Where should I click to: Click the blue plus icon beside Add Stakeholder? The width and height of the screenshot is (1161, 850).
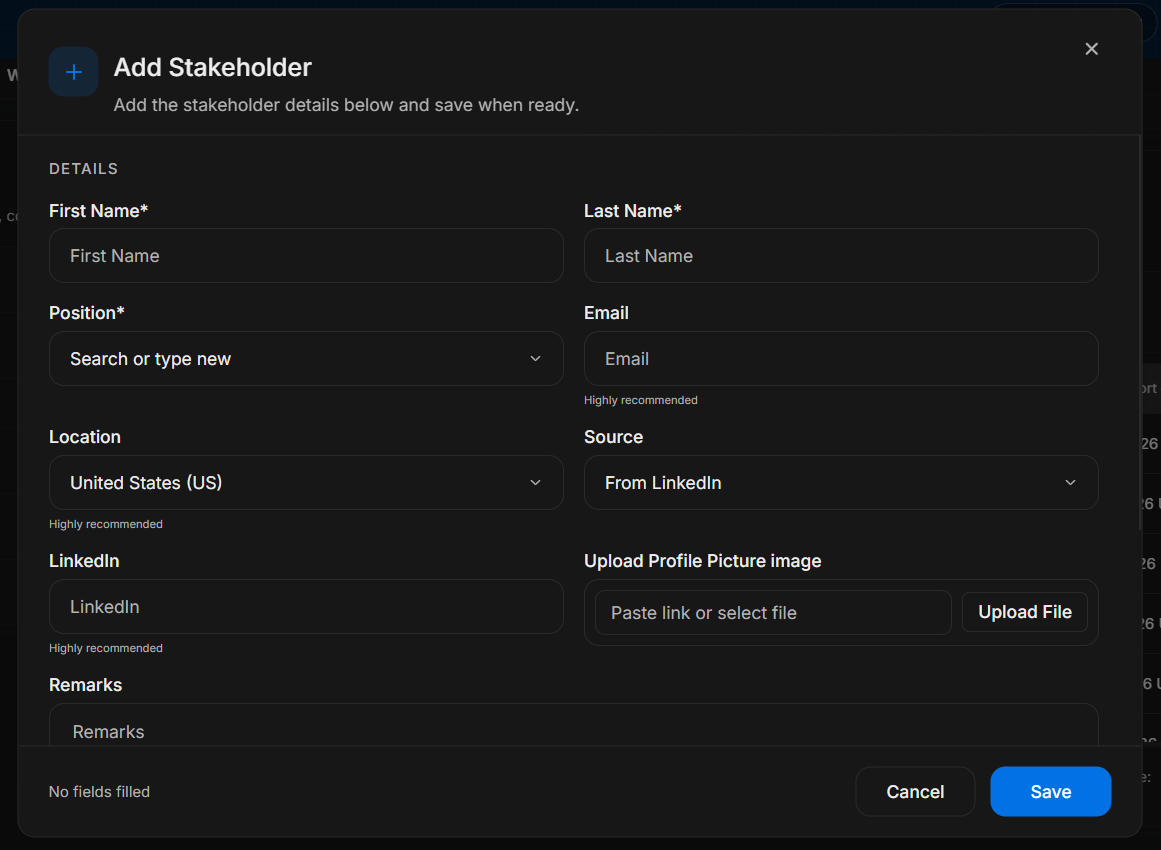(73, 72)
